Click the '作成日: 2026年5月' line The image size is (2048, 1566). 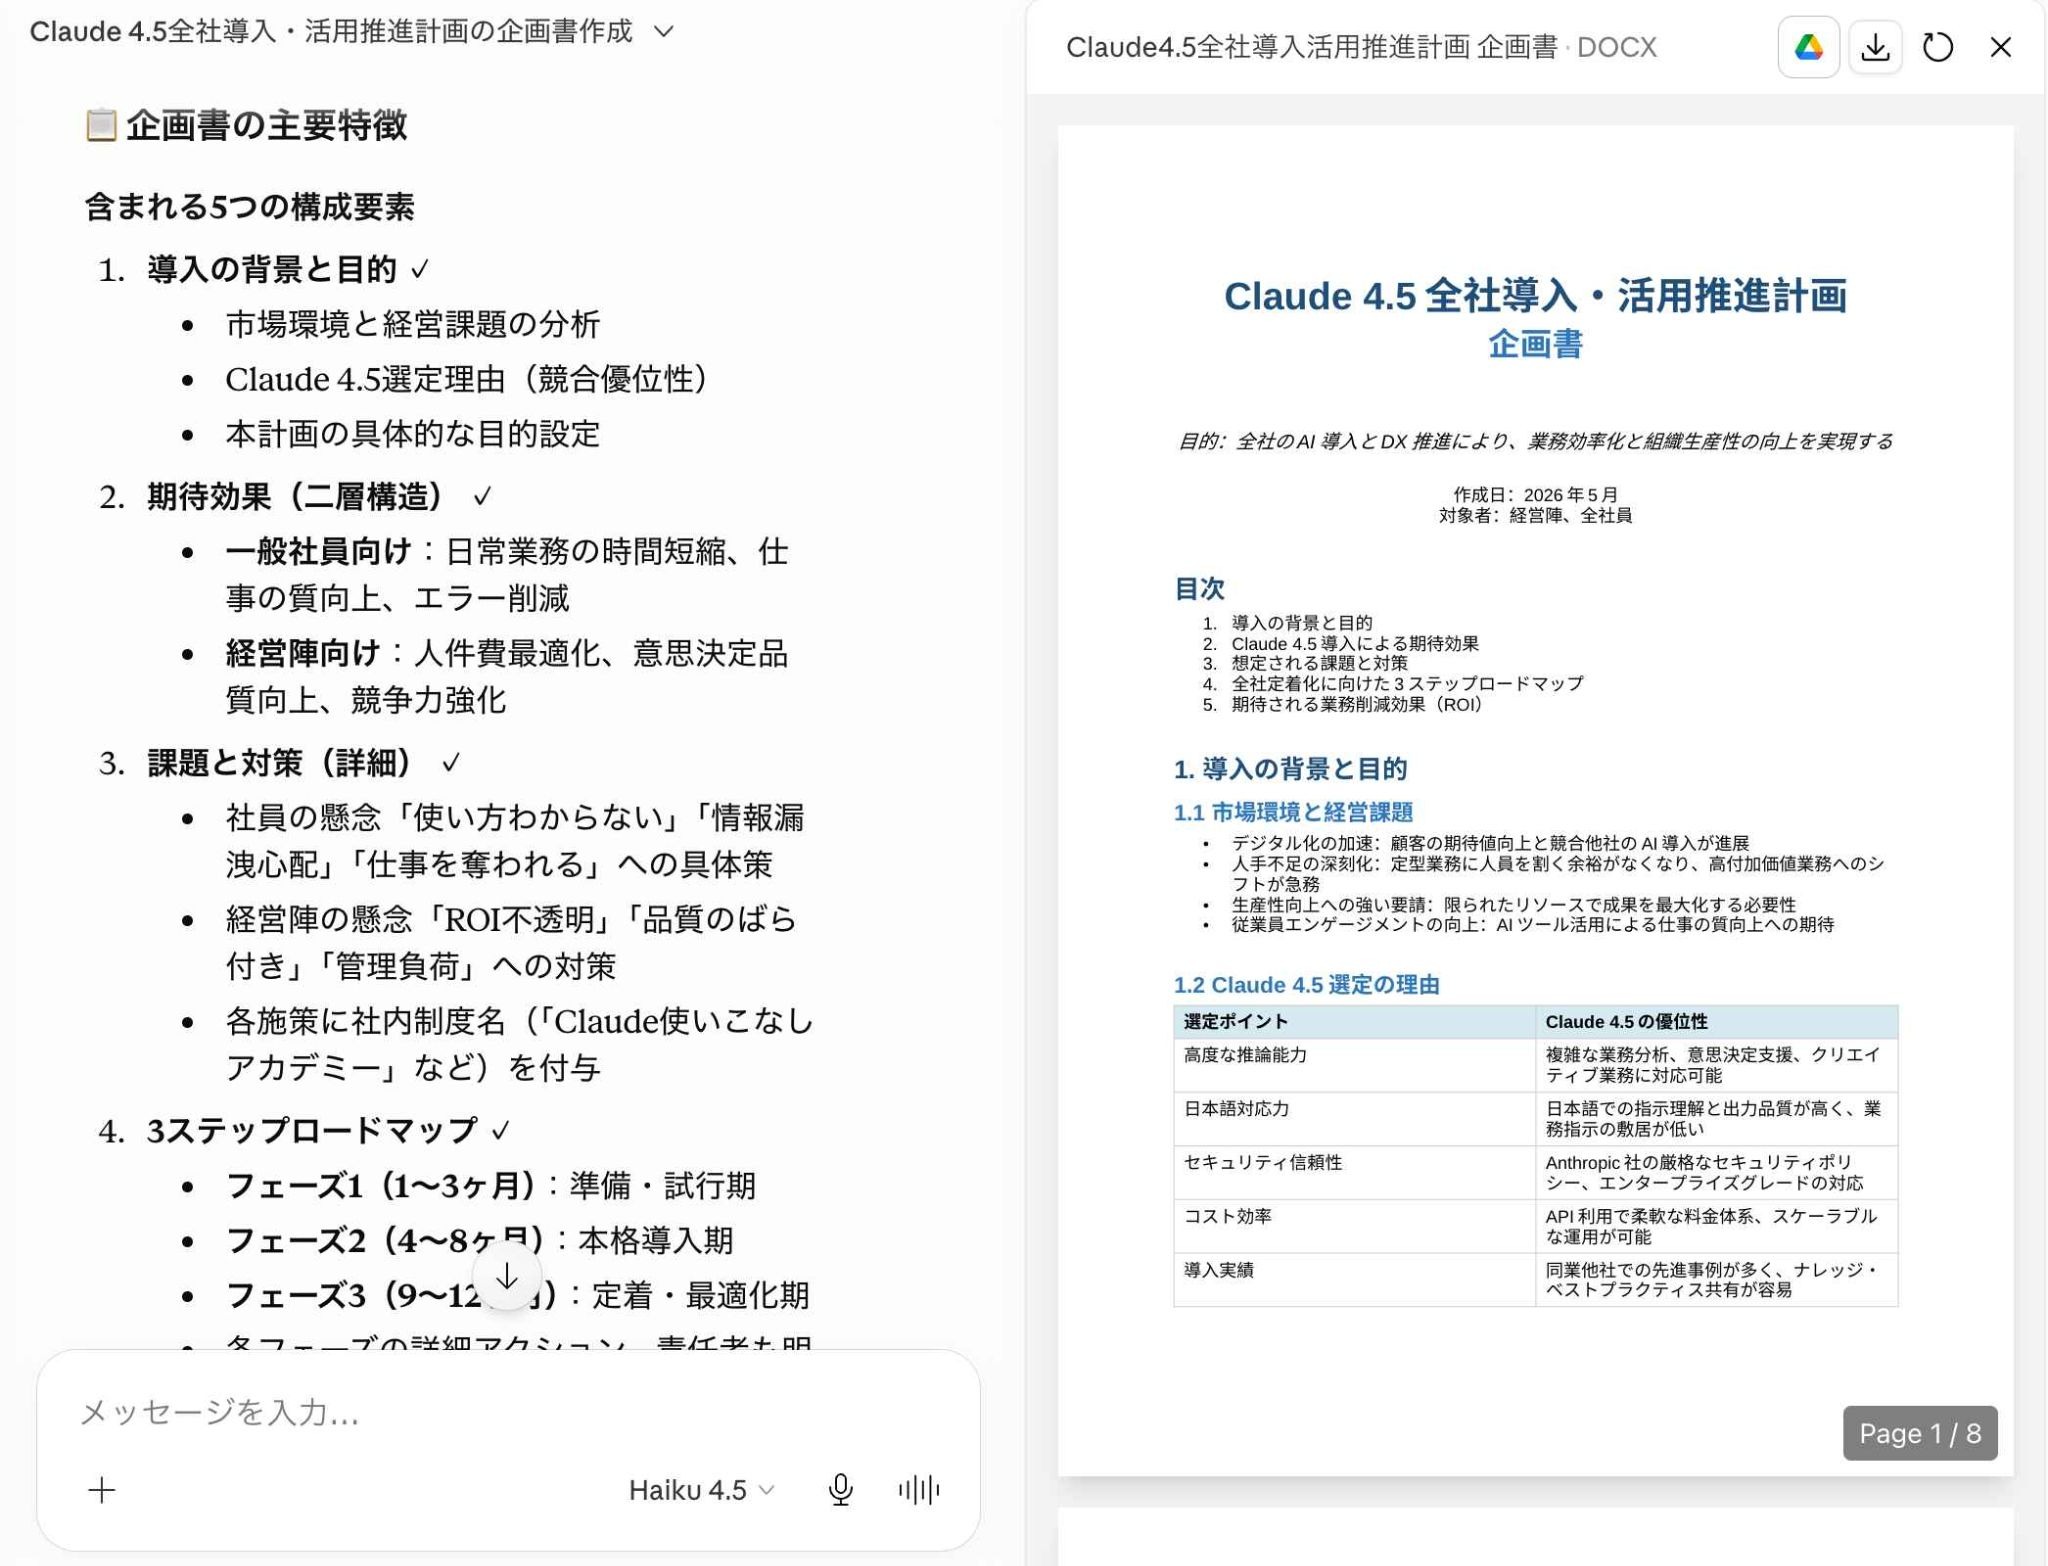tap(1535, 494)
